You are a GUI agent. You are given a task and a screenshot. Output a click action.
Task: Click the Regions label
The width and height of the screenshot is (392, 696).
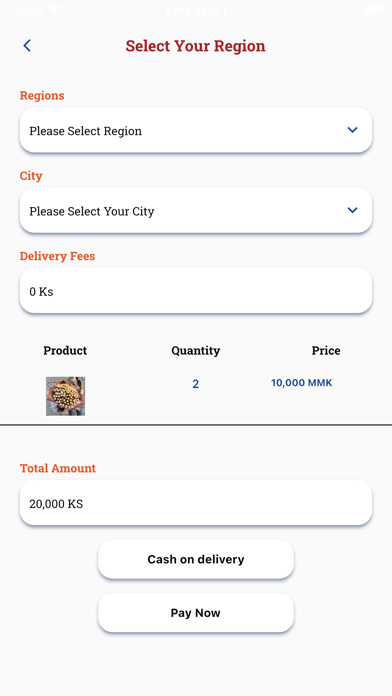point(42,95)
